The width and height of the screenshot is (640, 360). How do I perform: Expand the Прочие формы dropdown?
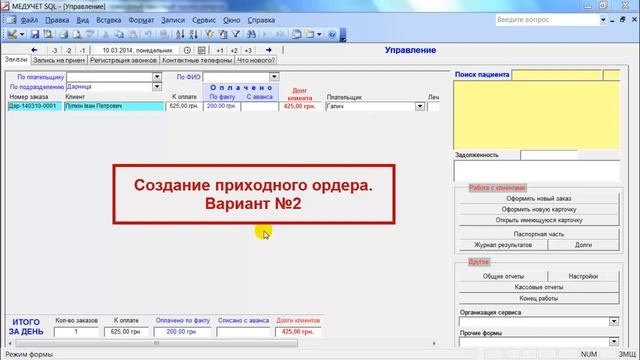tap(614, 342)
